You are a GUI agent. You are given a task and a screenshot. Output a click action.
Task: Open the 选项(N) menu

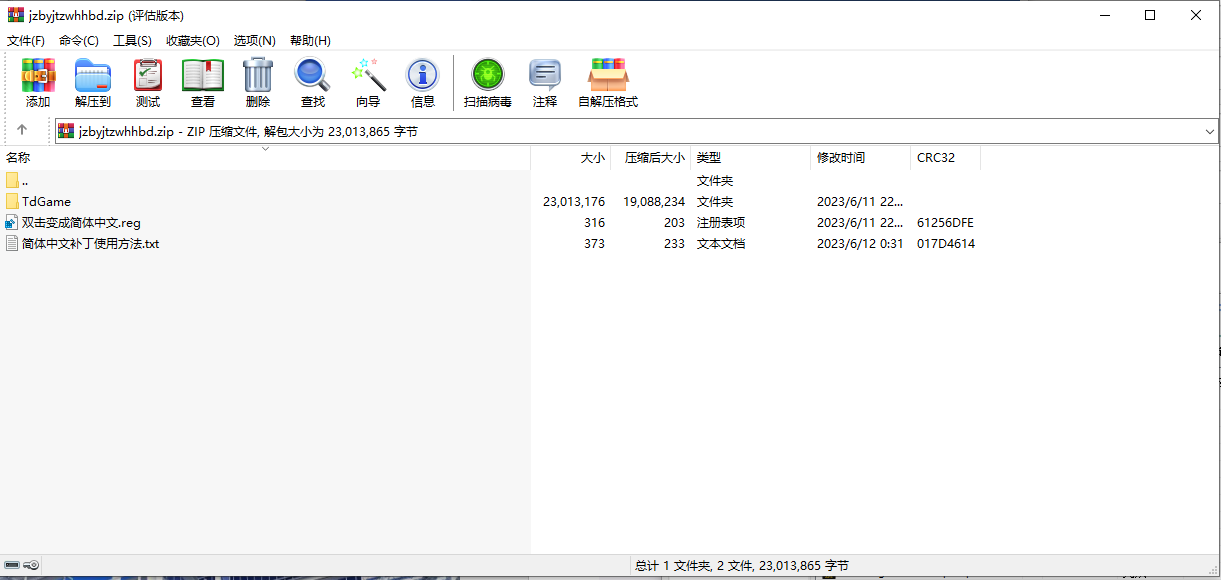coord(255,40)
